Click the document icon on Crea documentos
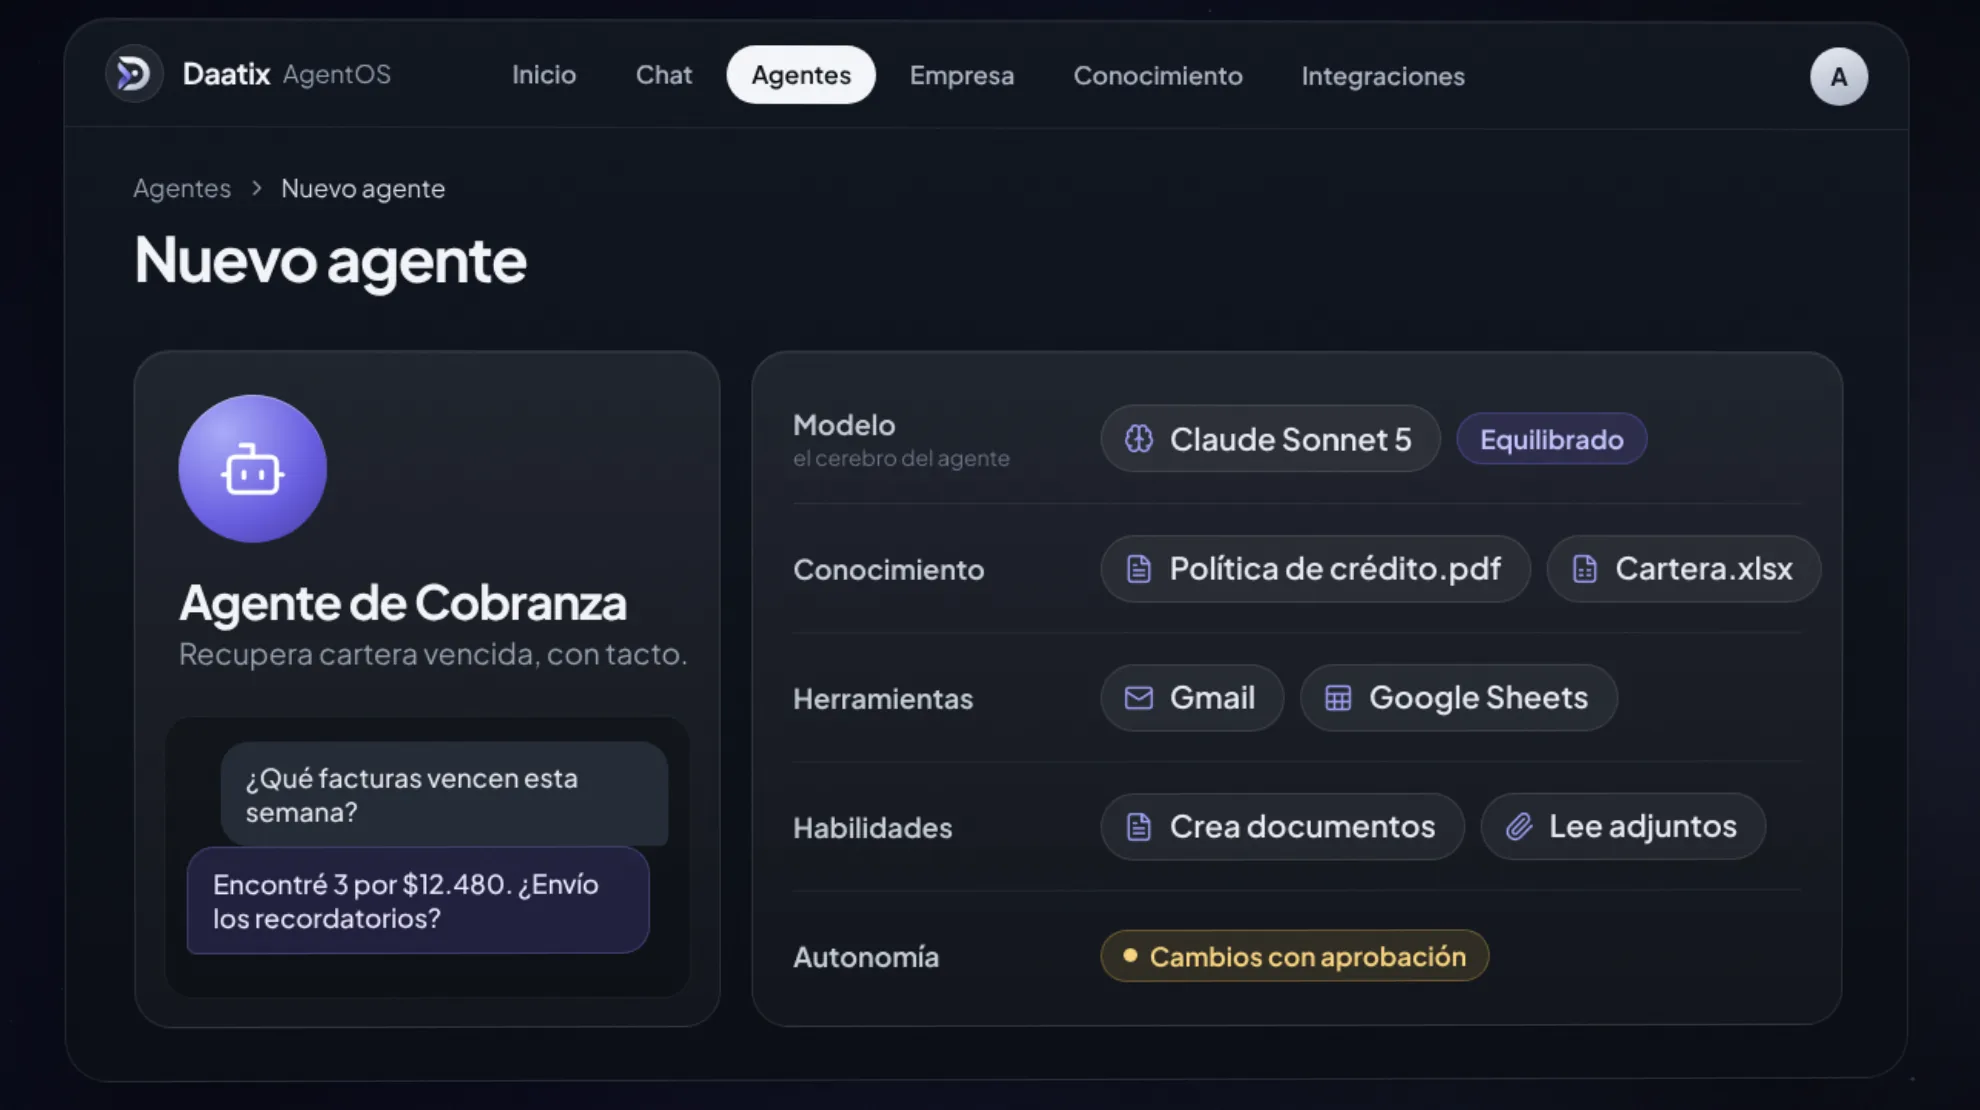 1139,827
